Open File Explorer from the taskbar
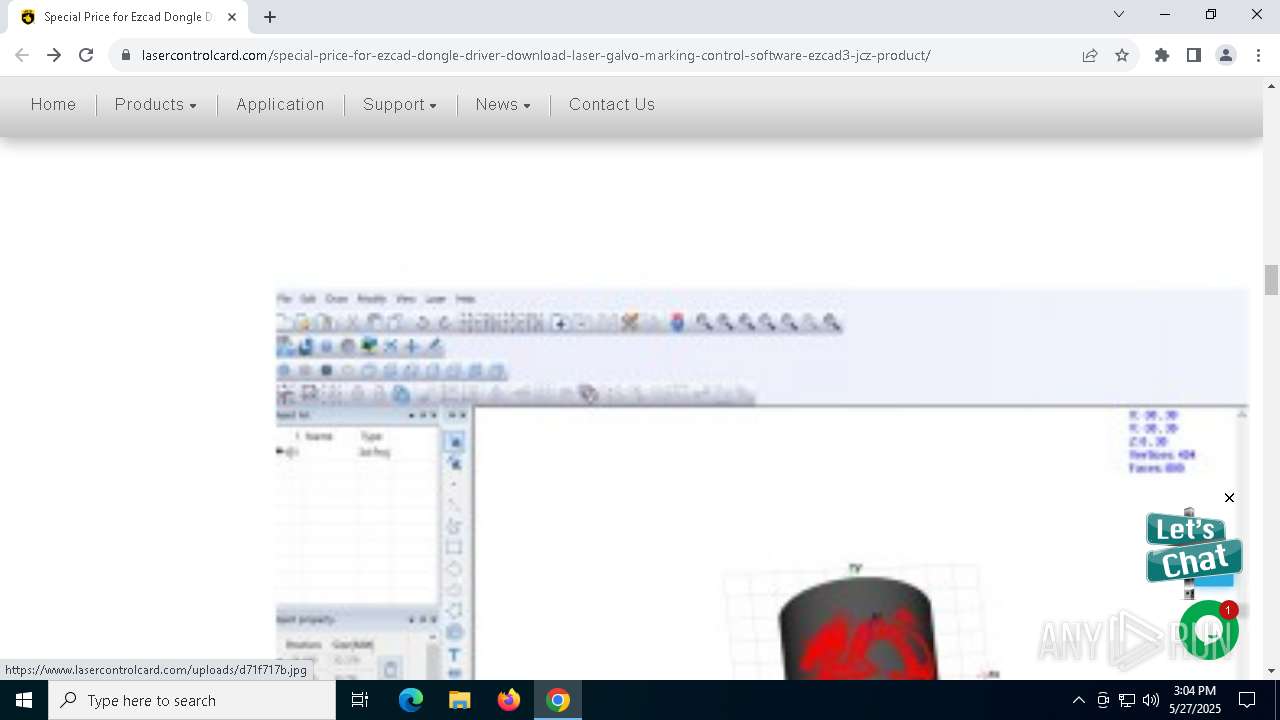Image resolution: width=1280 pixels, height=720 pixels. [x=459, y=700]
